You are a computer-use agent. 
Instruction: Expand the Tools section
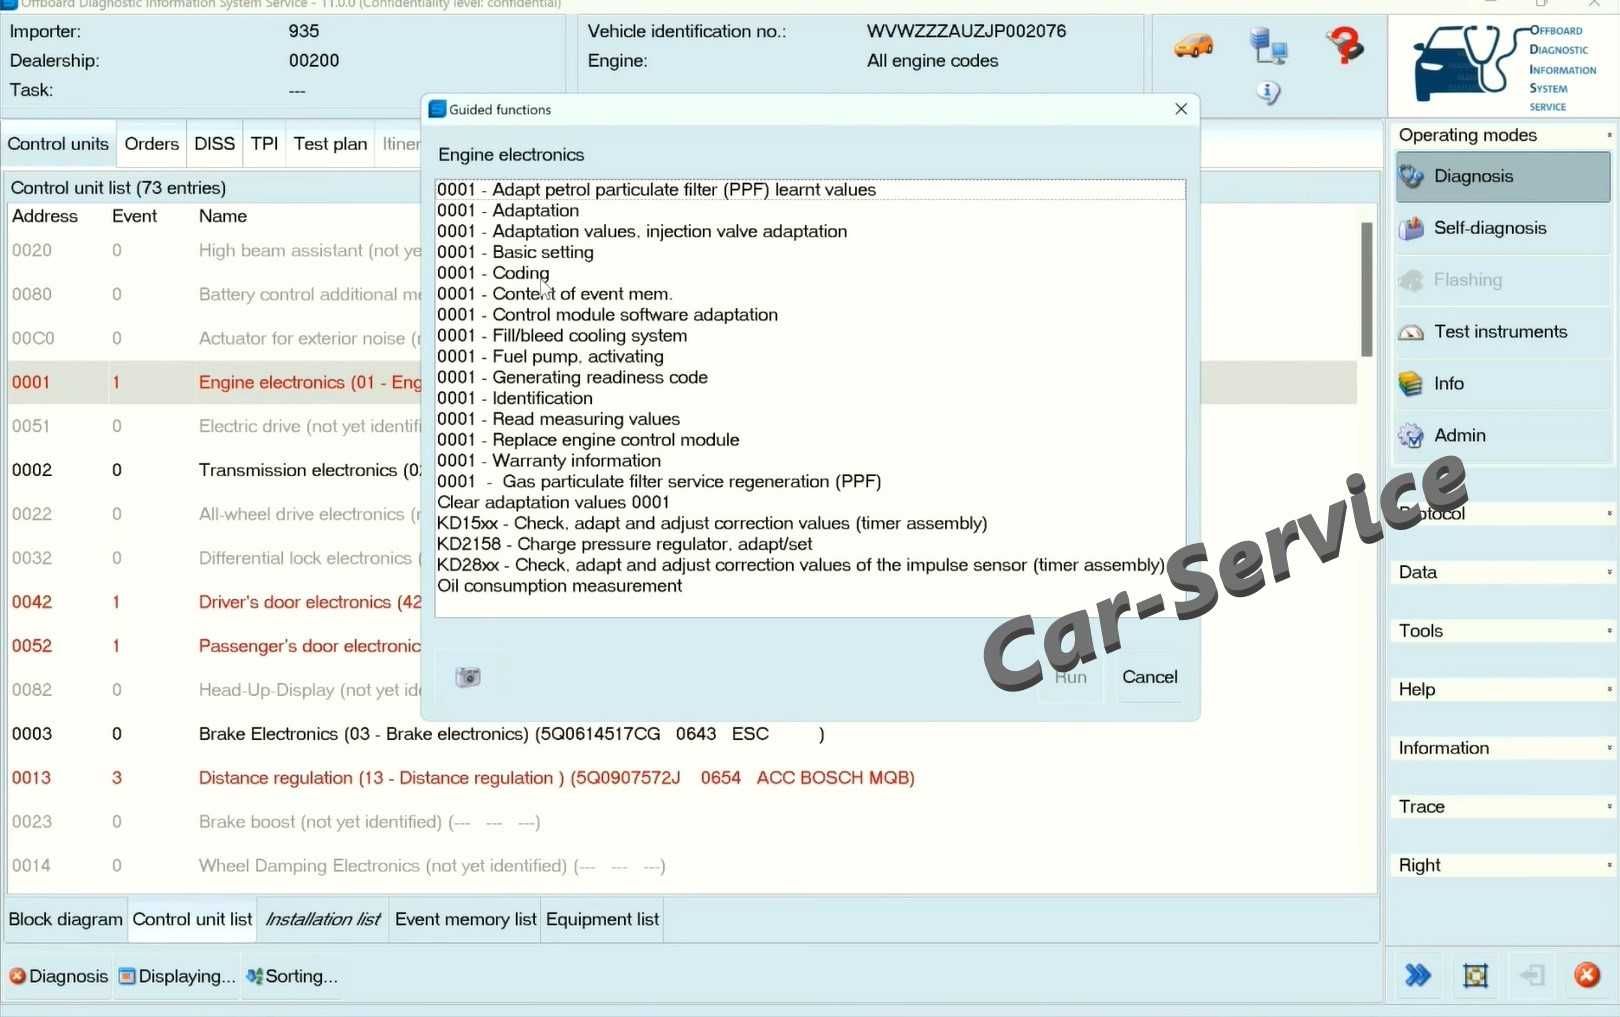coord(1502,631)
